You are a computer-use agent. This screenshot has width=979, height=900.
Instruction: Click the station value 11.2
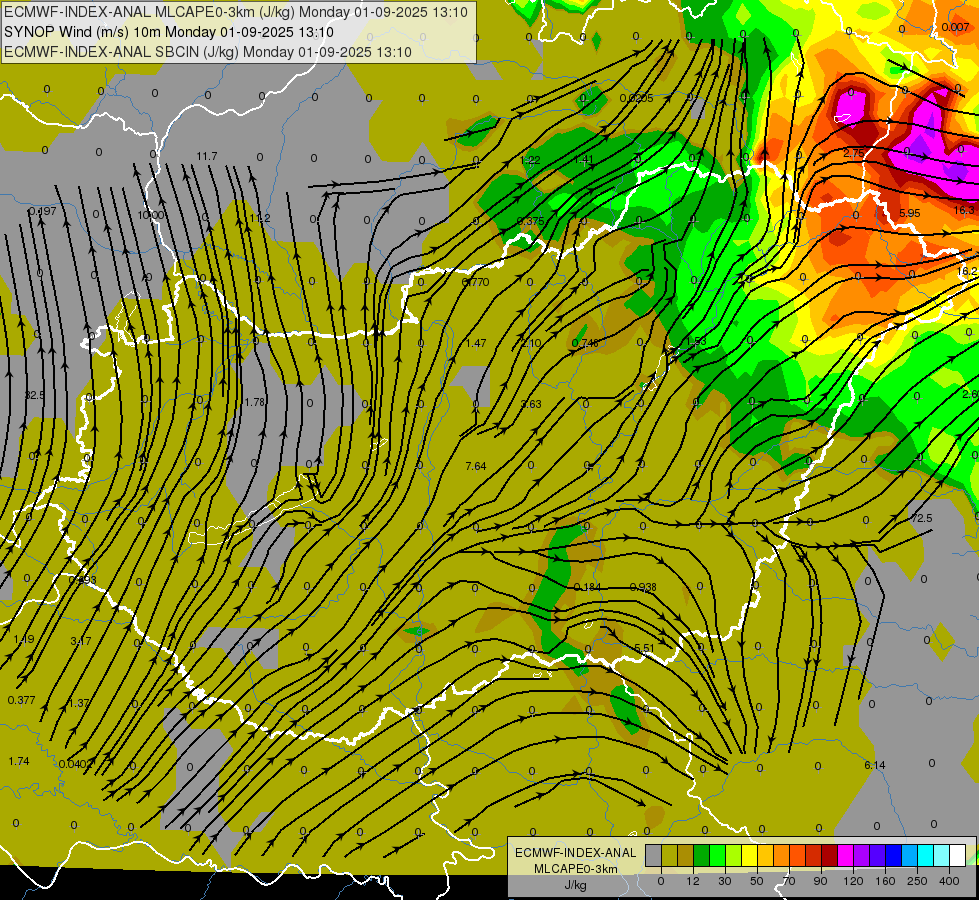pyautogui.click(x=260, y=218)
